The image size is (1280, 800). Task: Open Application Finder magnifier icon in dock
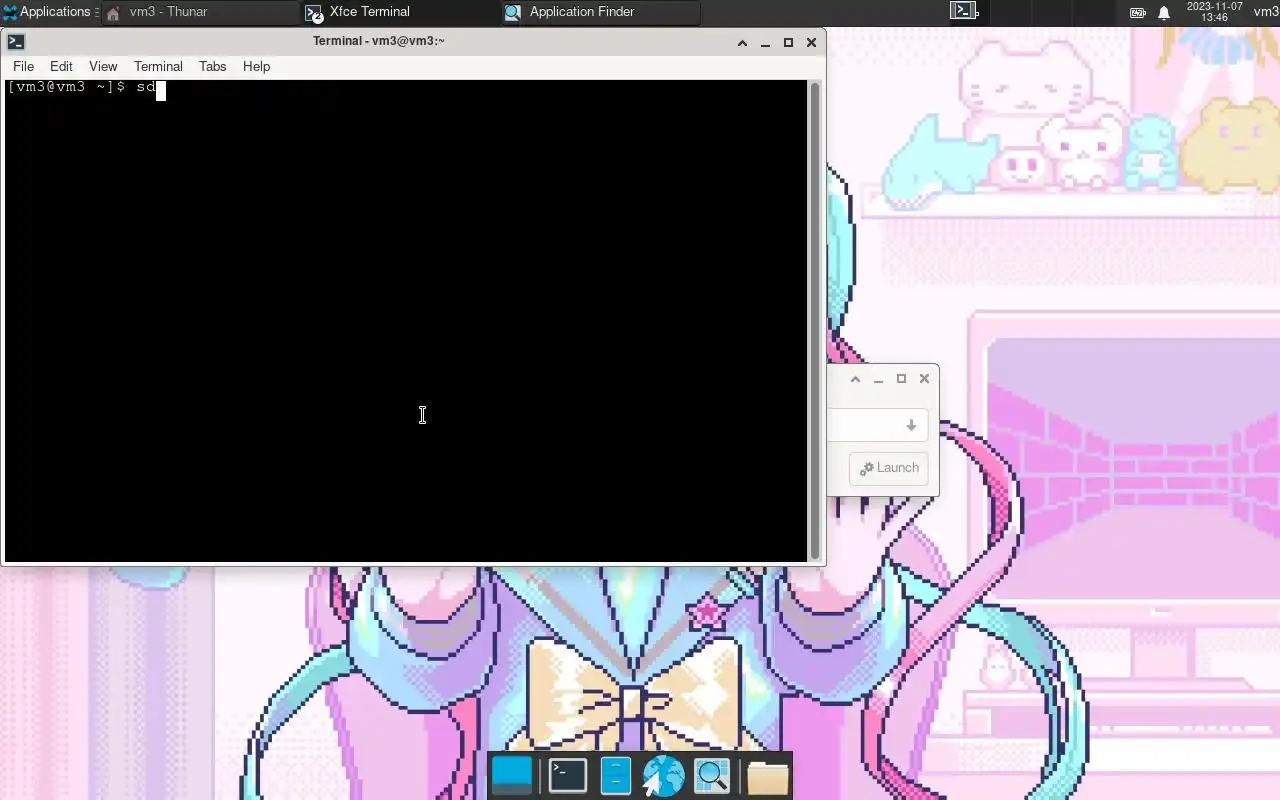712,776
